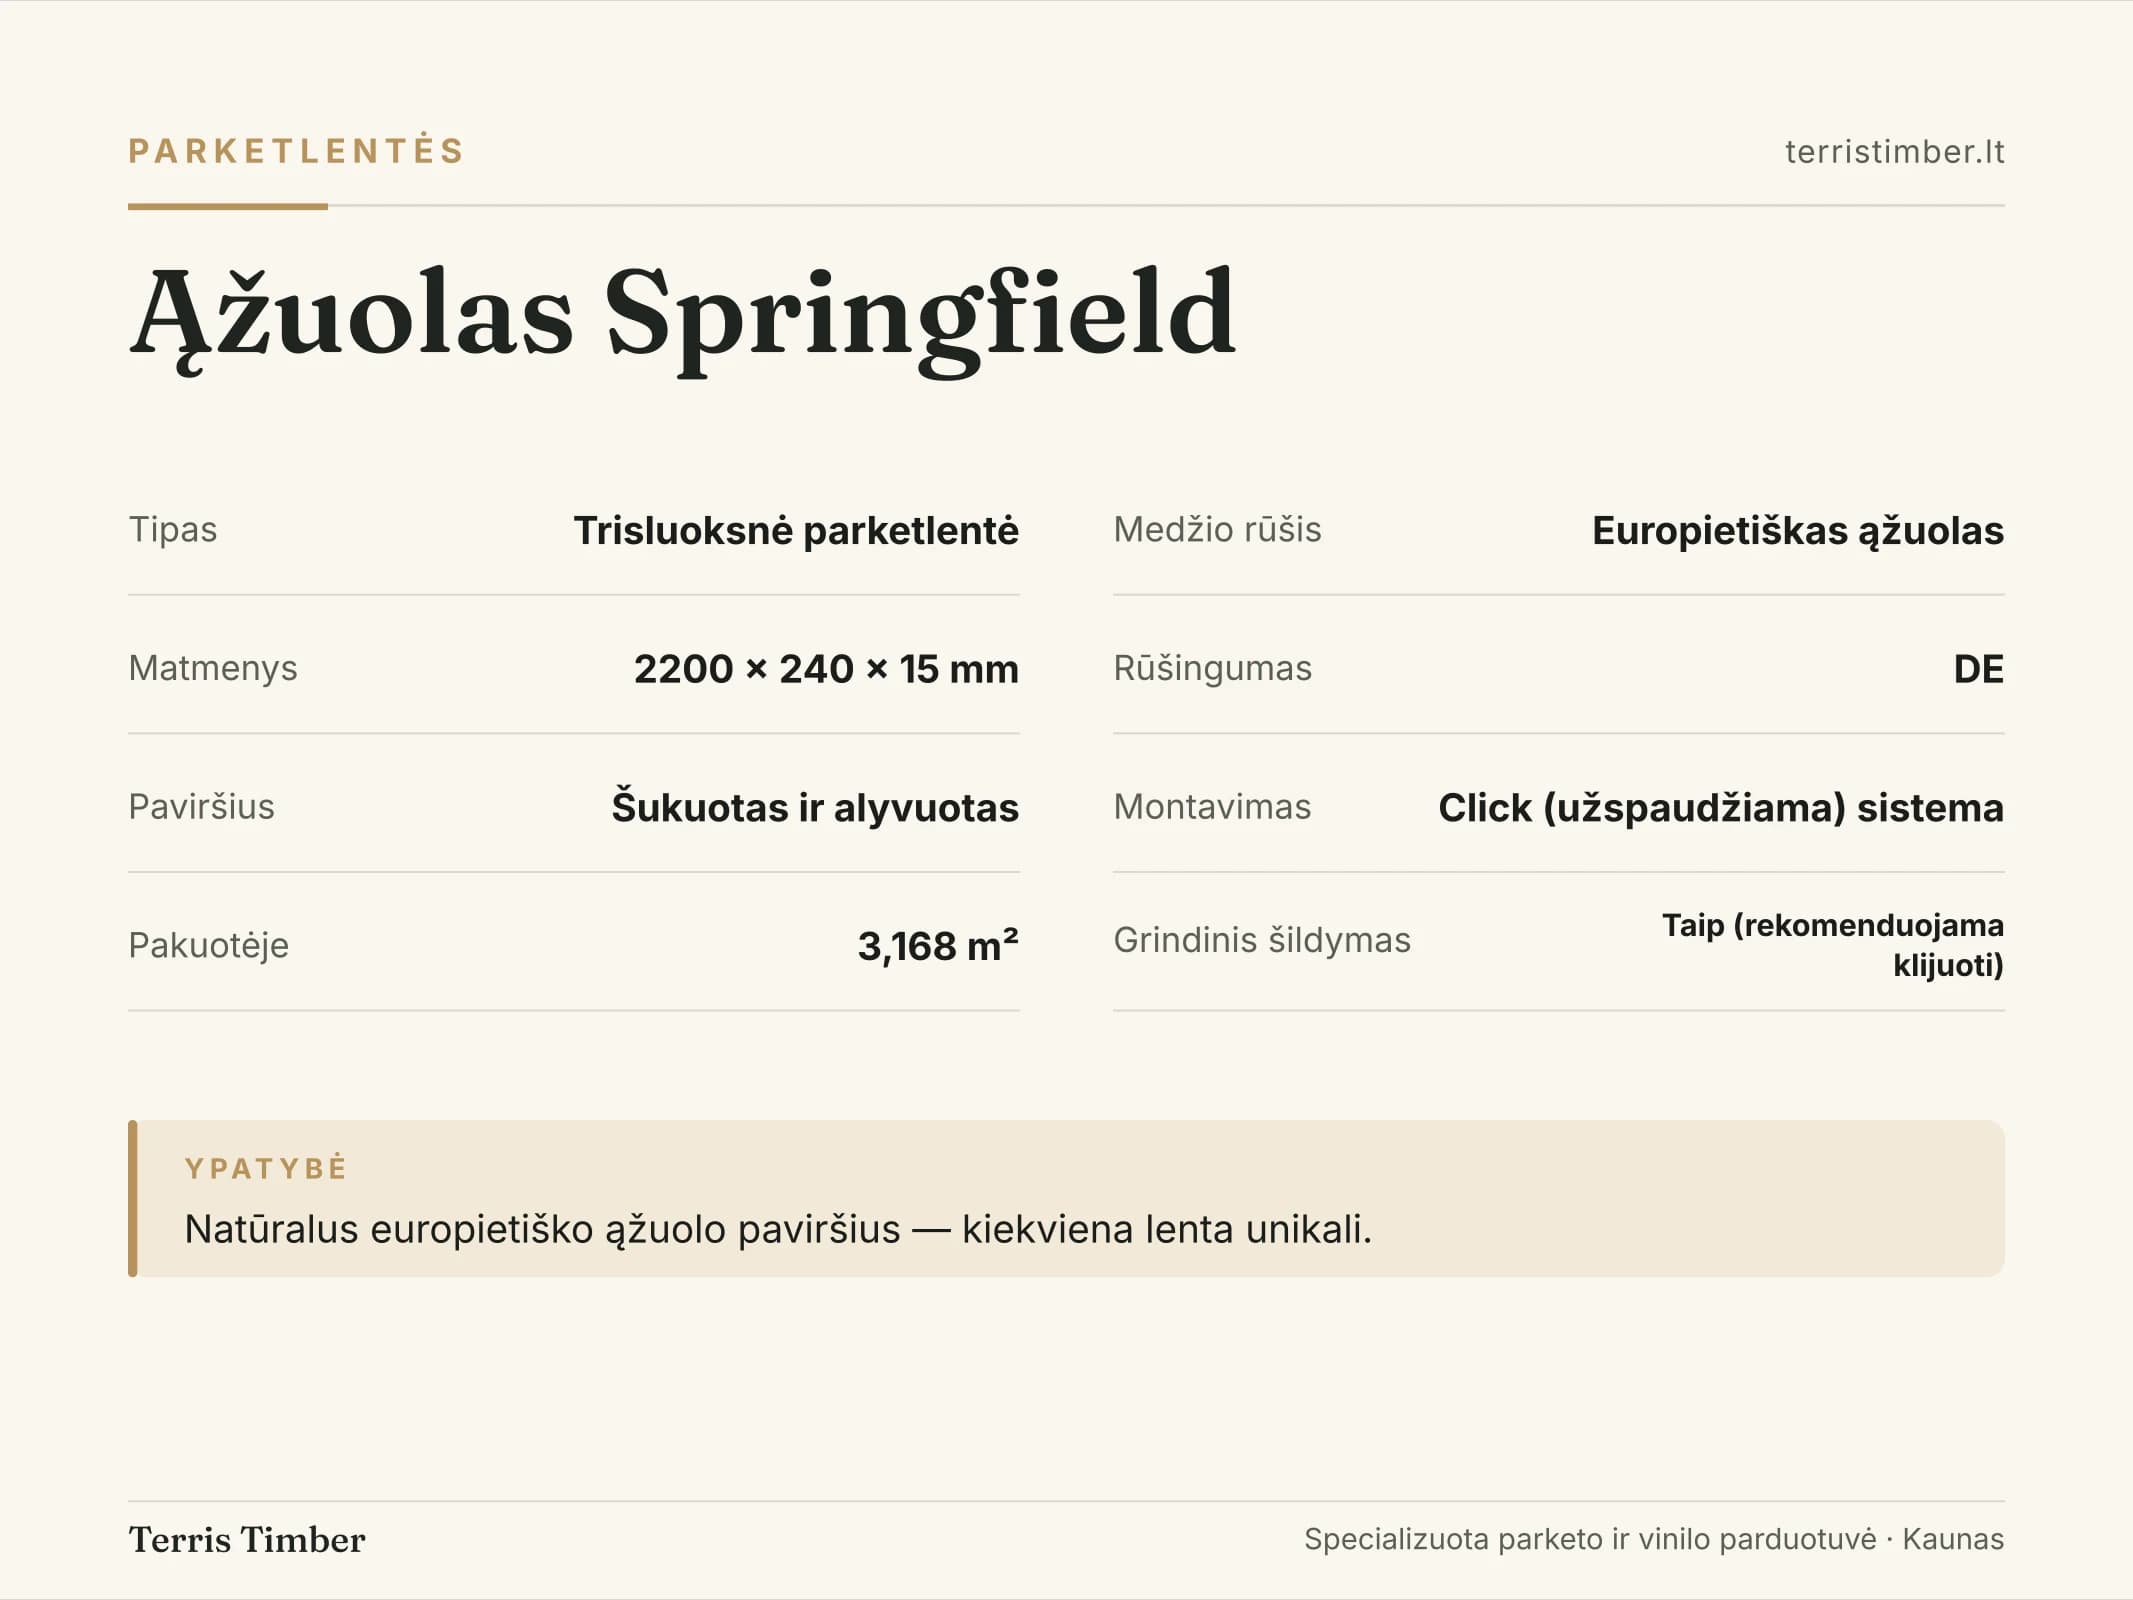
Task: Select the Tipas row label
Action: (173, 530)
